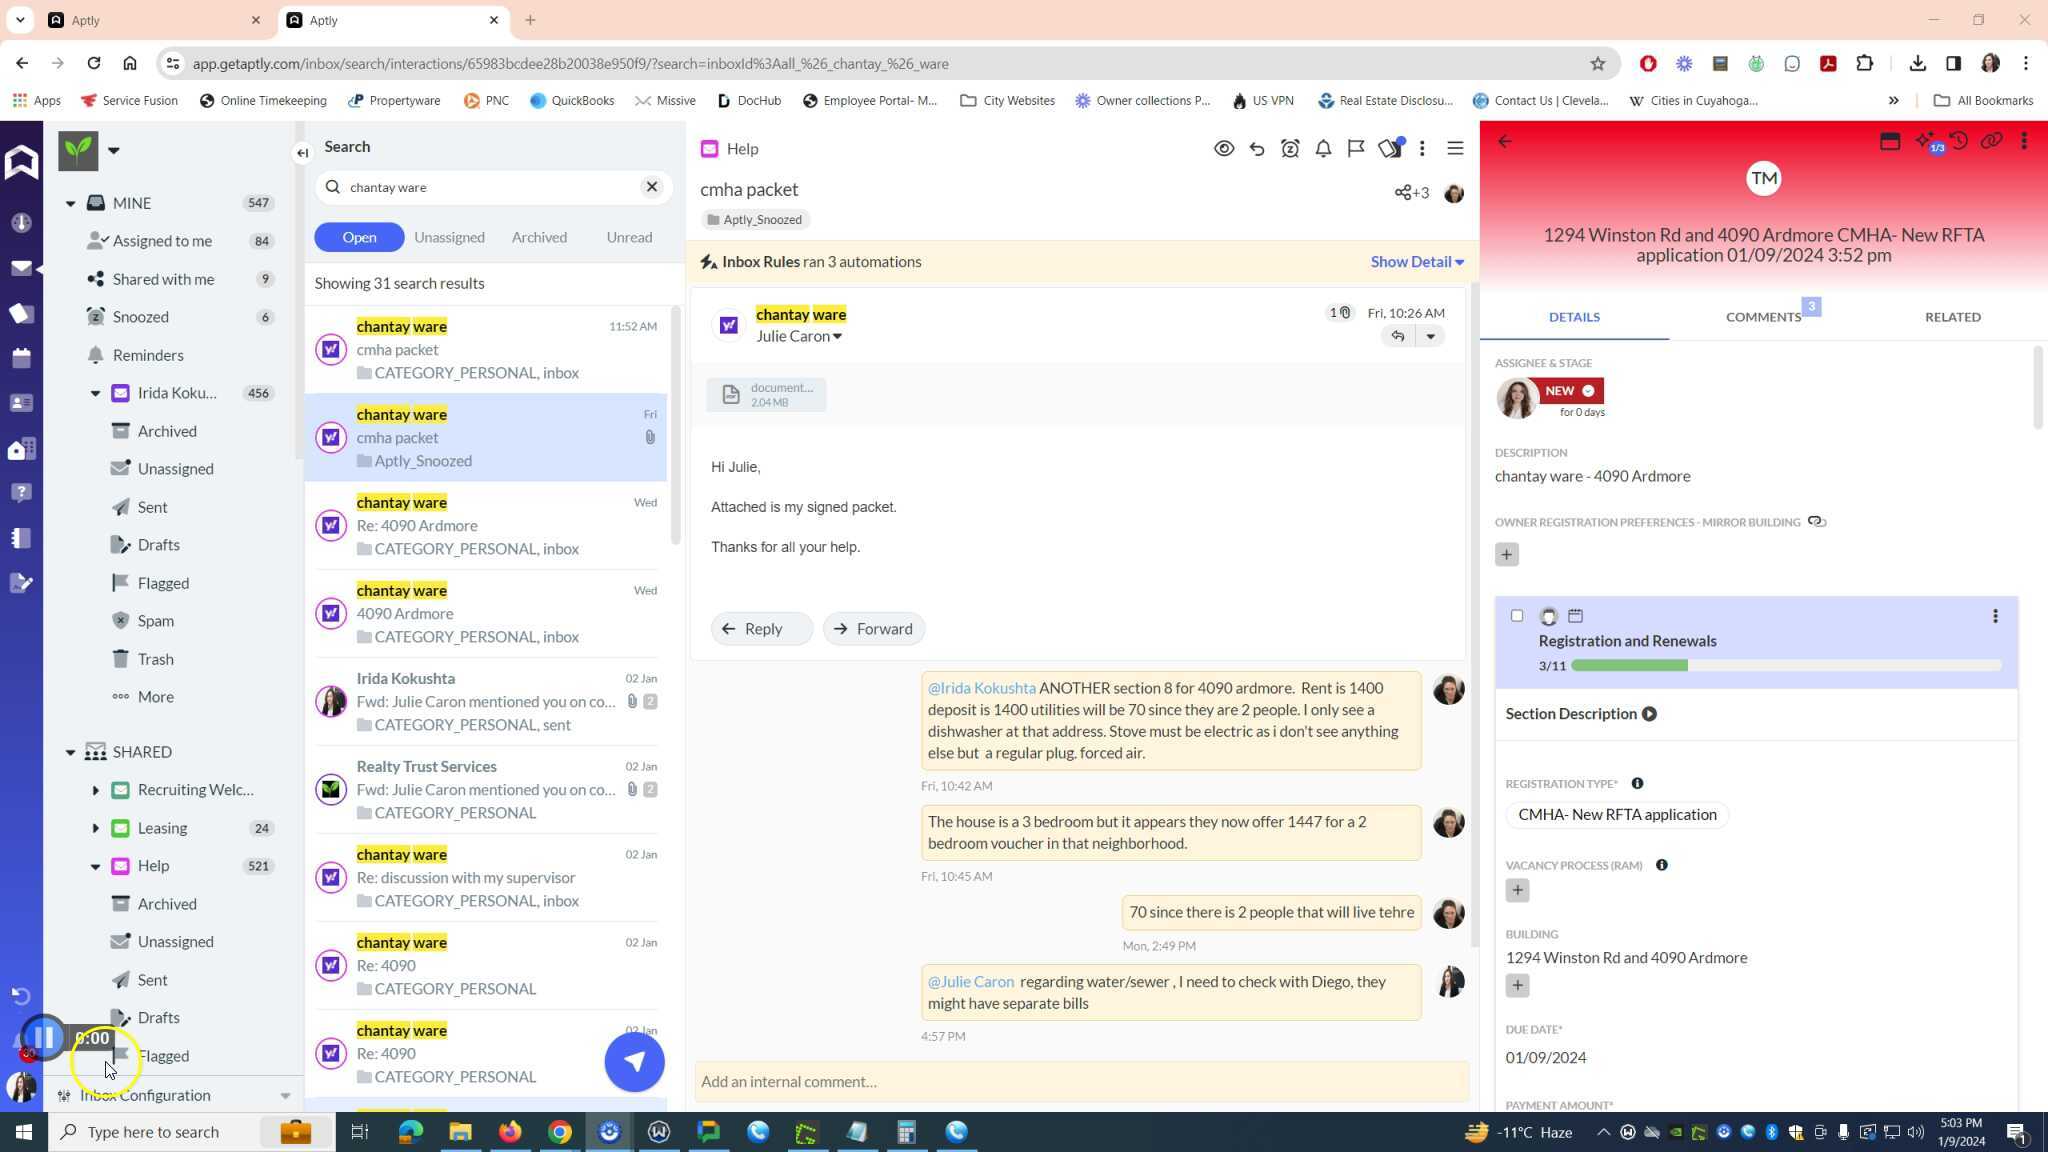Click the Forward button

(x=873, y=629)
